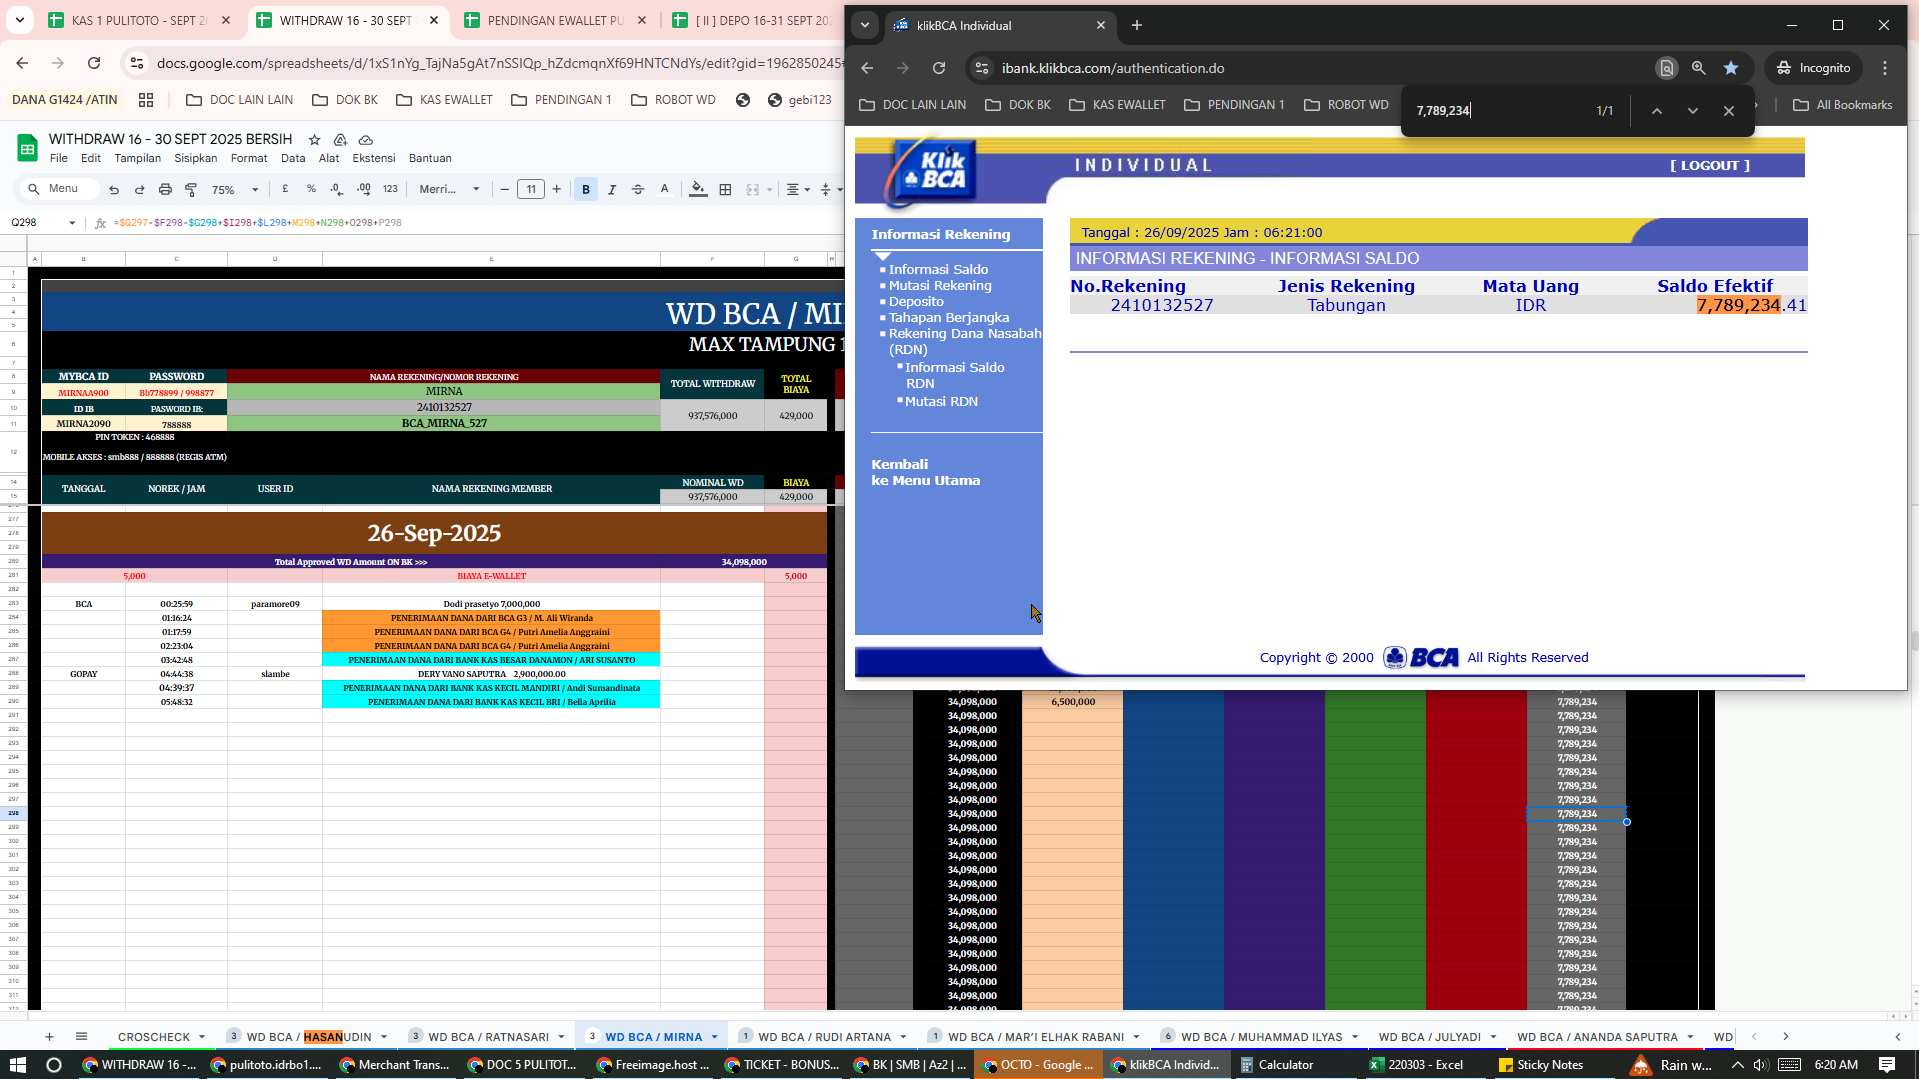This screenshot has width=1919, height=1079.
Task: Click LOGOUT in KlikBCA header
Action: click(x=1710, y=165)
